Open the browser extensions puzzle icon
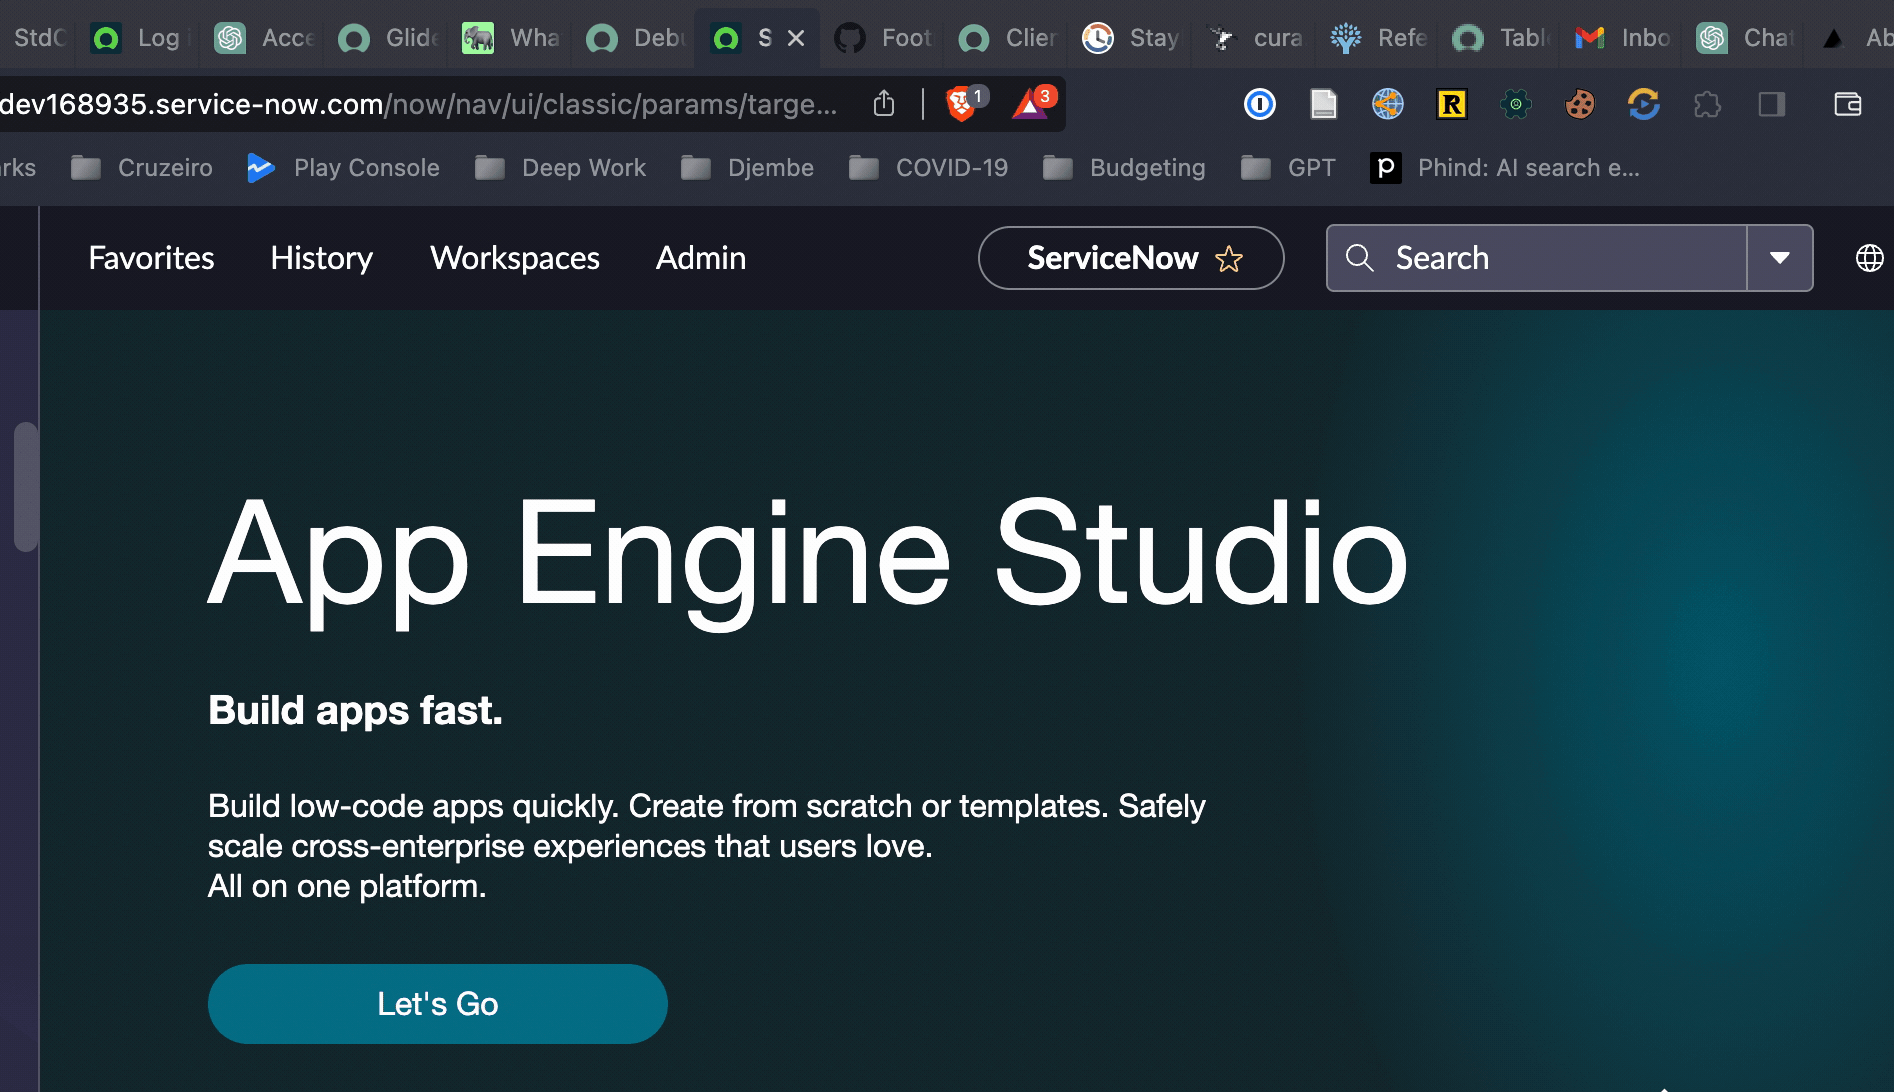Screen dimensions: 1894x1092 [1708, 104]
